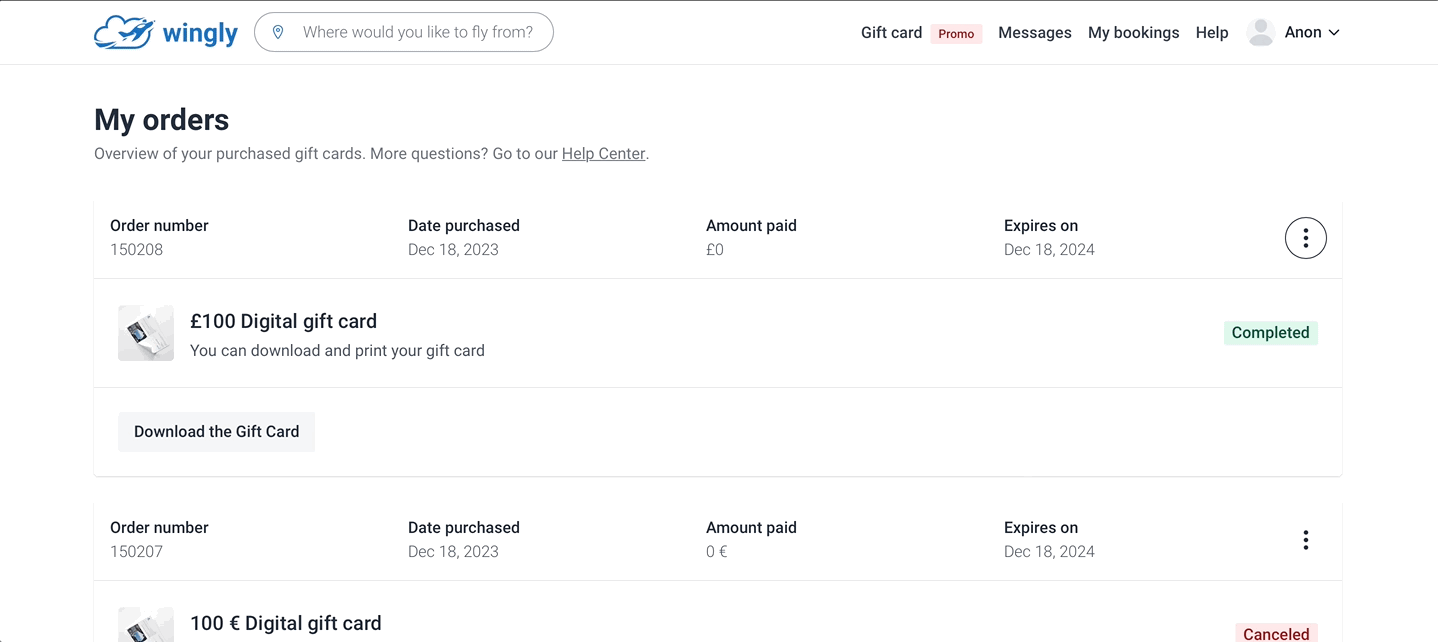Viewport: 1438px width, 642px height.
Task: Click the Completed status badge
Action: (1270, 333)
